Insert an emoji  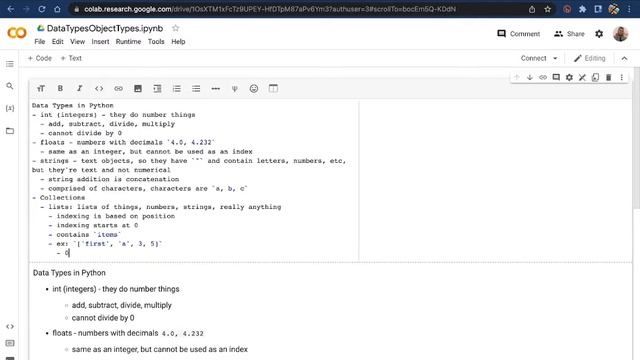[x=254, y=89]
